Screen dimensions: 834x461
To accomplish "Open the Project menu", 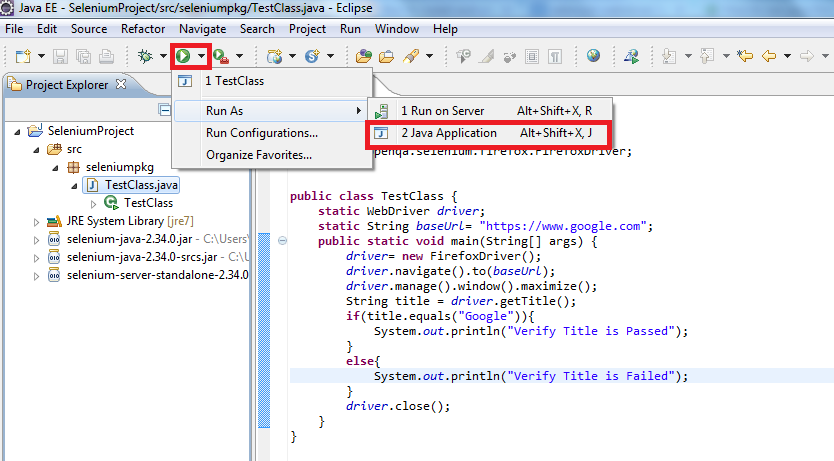I will [307, 29].
